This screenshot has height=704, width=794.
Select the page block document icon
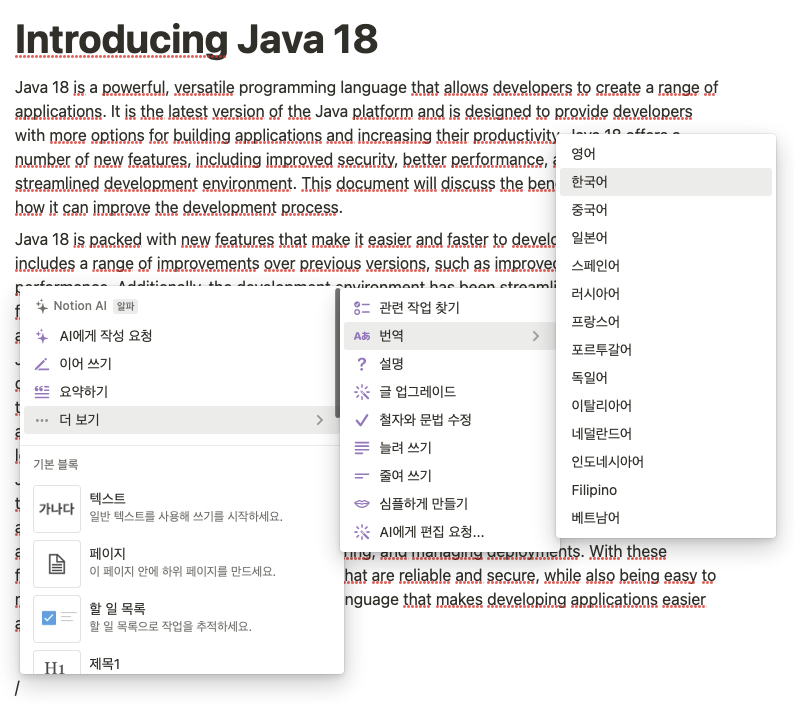[57, 564]
